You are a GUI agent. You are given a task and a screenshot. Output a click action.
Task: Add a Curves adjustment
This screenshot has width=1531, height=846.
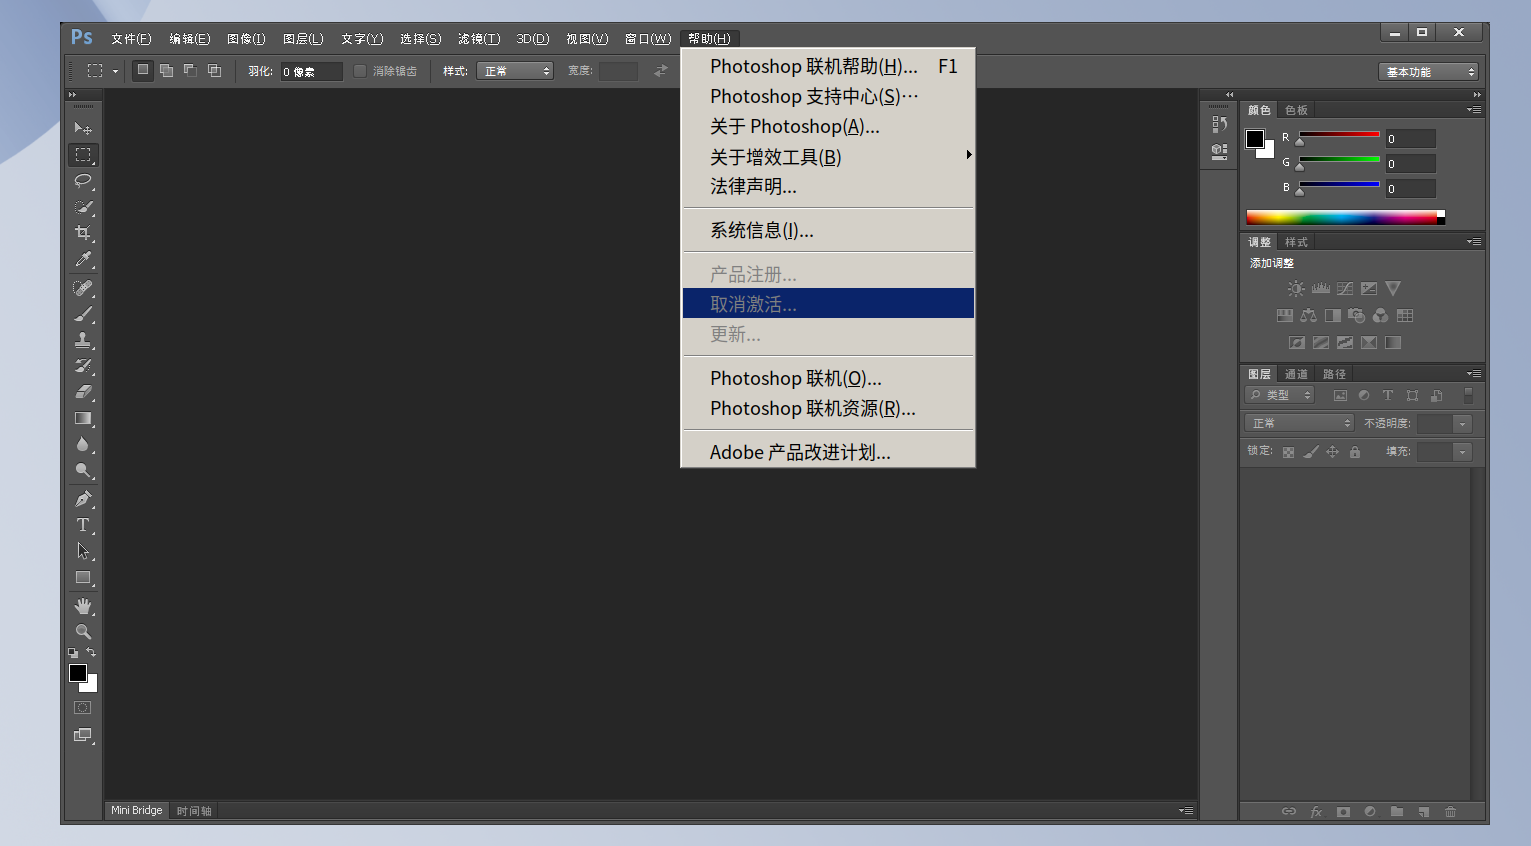1345,288
